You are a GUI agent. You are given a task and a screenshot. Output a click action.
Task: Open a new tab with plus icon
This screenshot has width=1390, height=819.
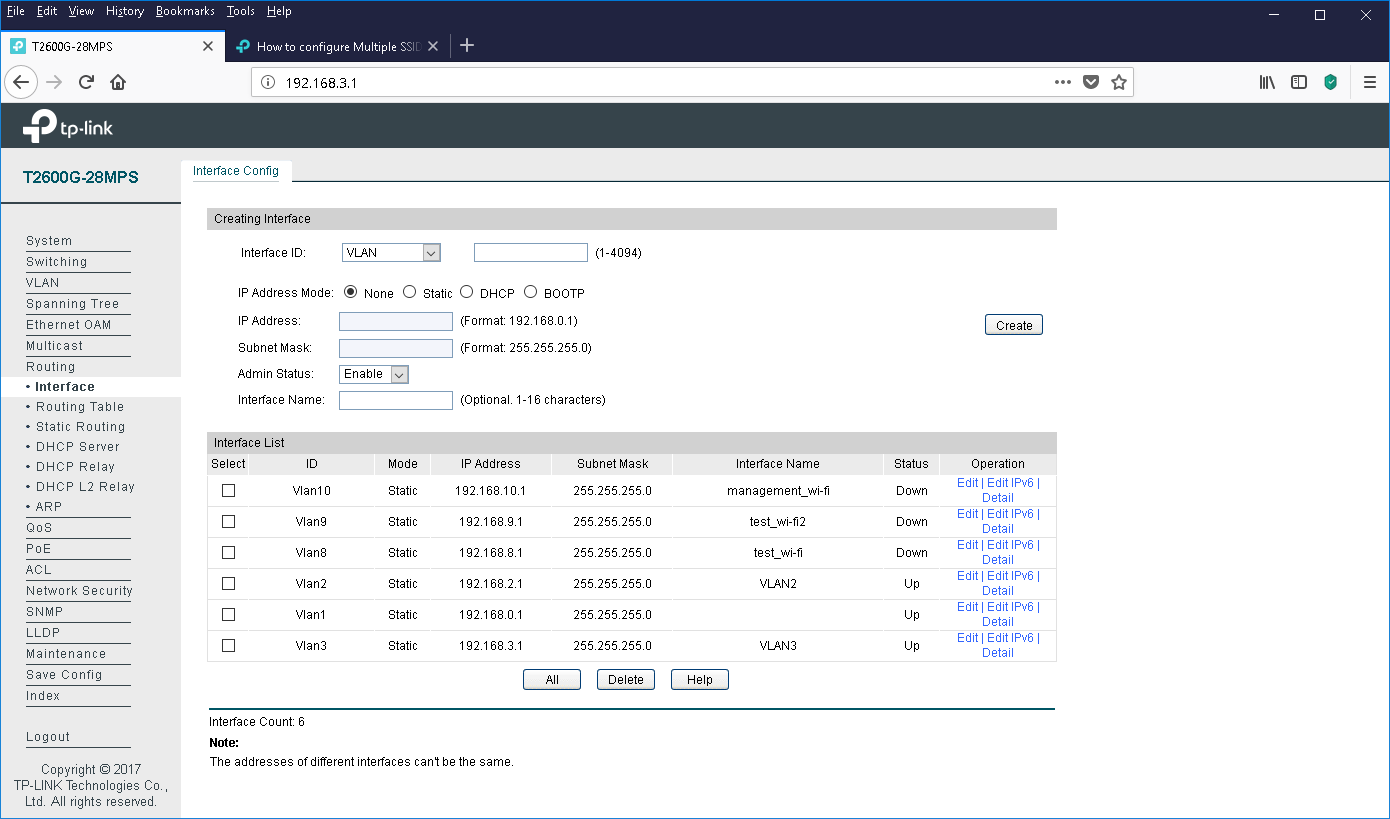pyautogui.click(x=466, y=46)
